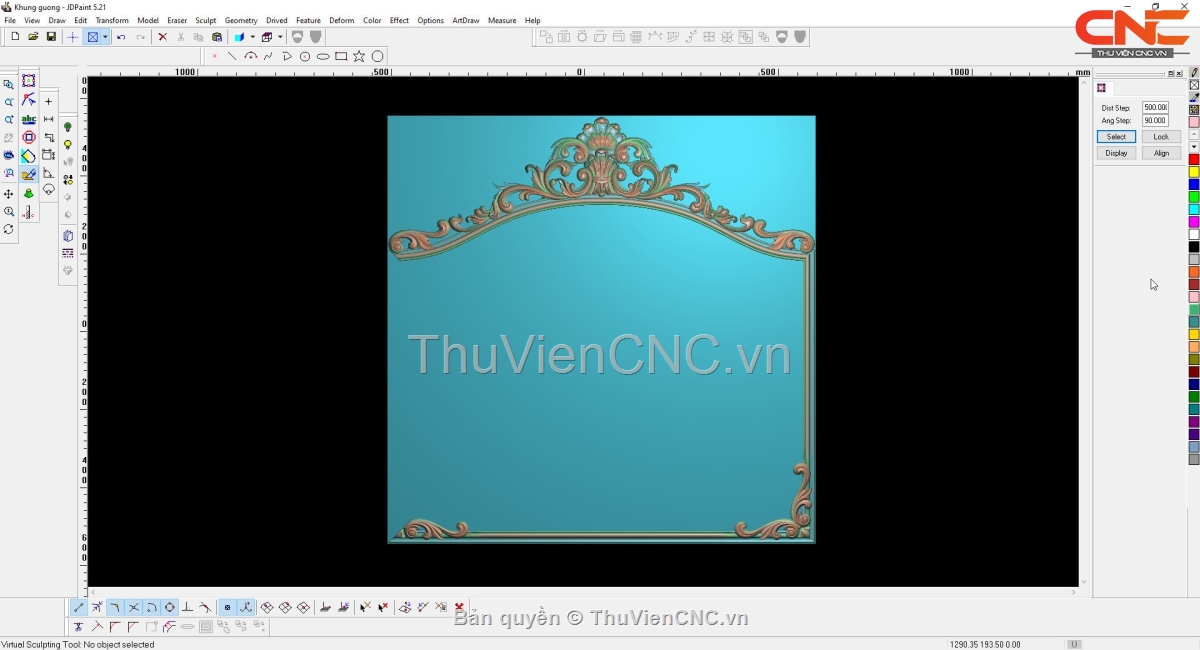Open the ArtDraw menu
This screenshot has height=650, width=1200.
point(465,20)
